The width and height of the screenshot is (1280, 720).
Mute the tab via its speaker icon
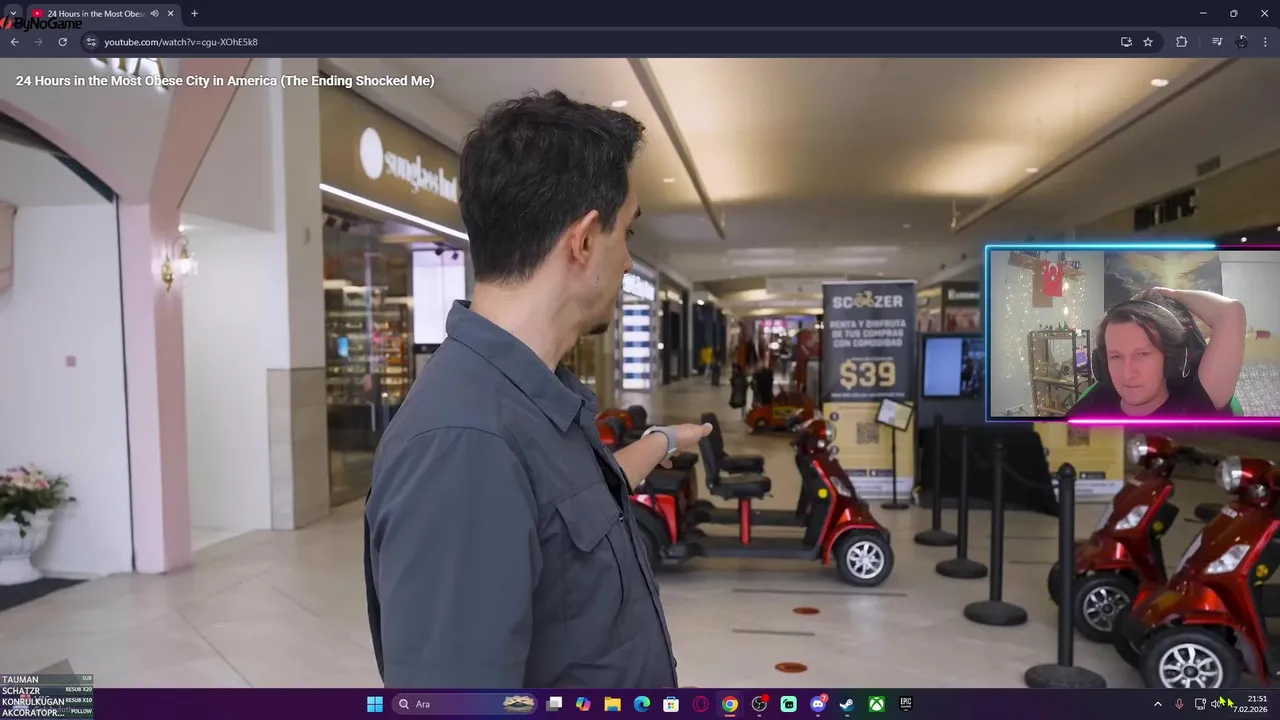point(154,14)
